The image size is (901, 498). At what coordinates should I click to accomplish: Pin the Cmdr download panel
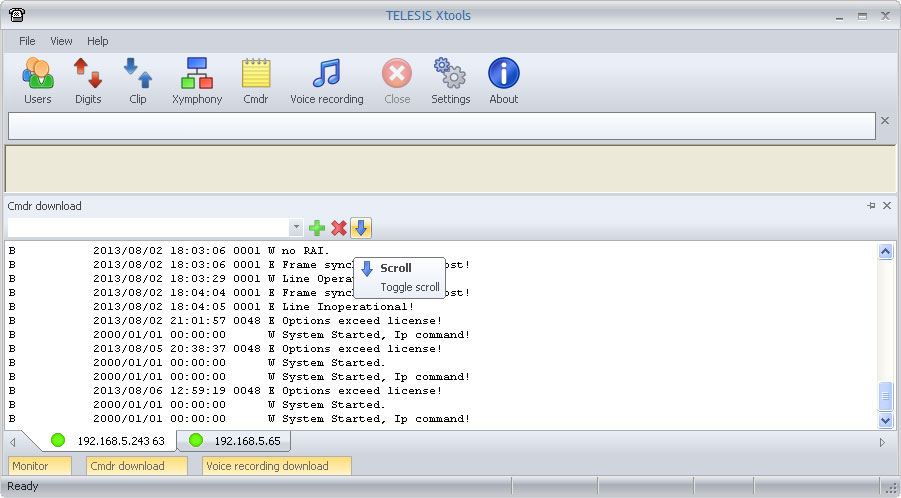(870, 206)
